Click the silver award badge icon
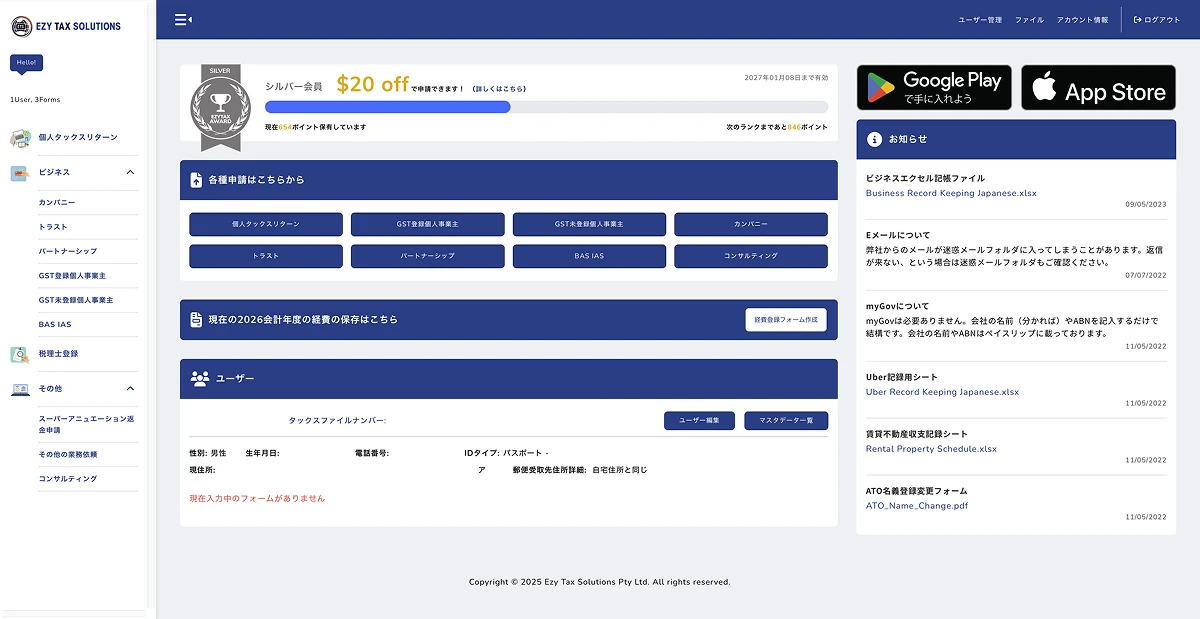Screen dimensions: 1200x619 pos(219,107)
